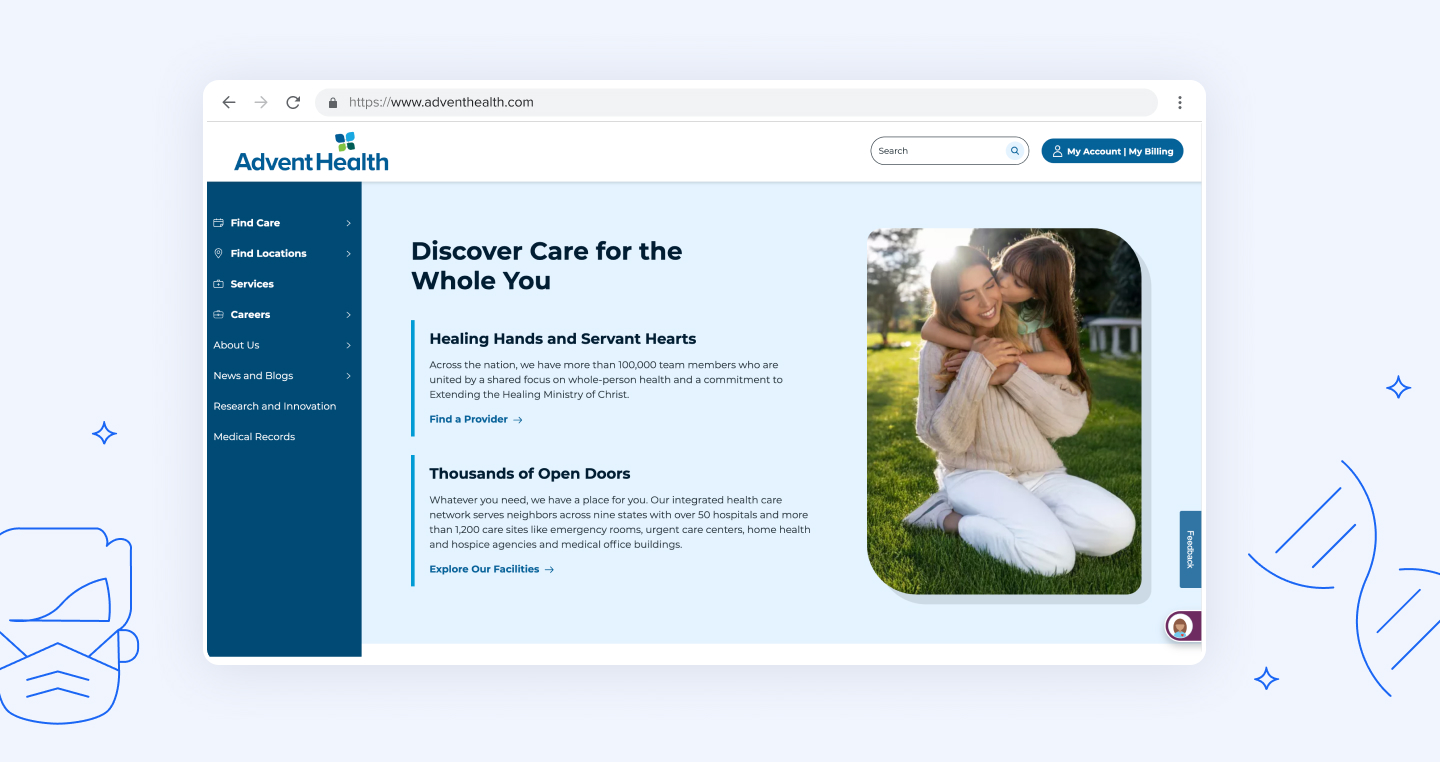Select Medical Records in sidebar
The image size is (1440, 762).
(x=254, y=437)
